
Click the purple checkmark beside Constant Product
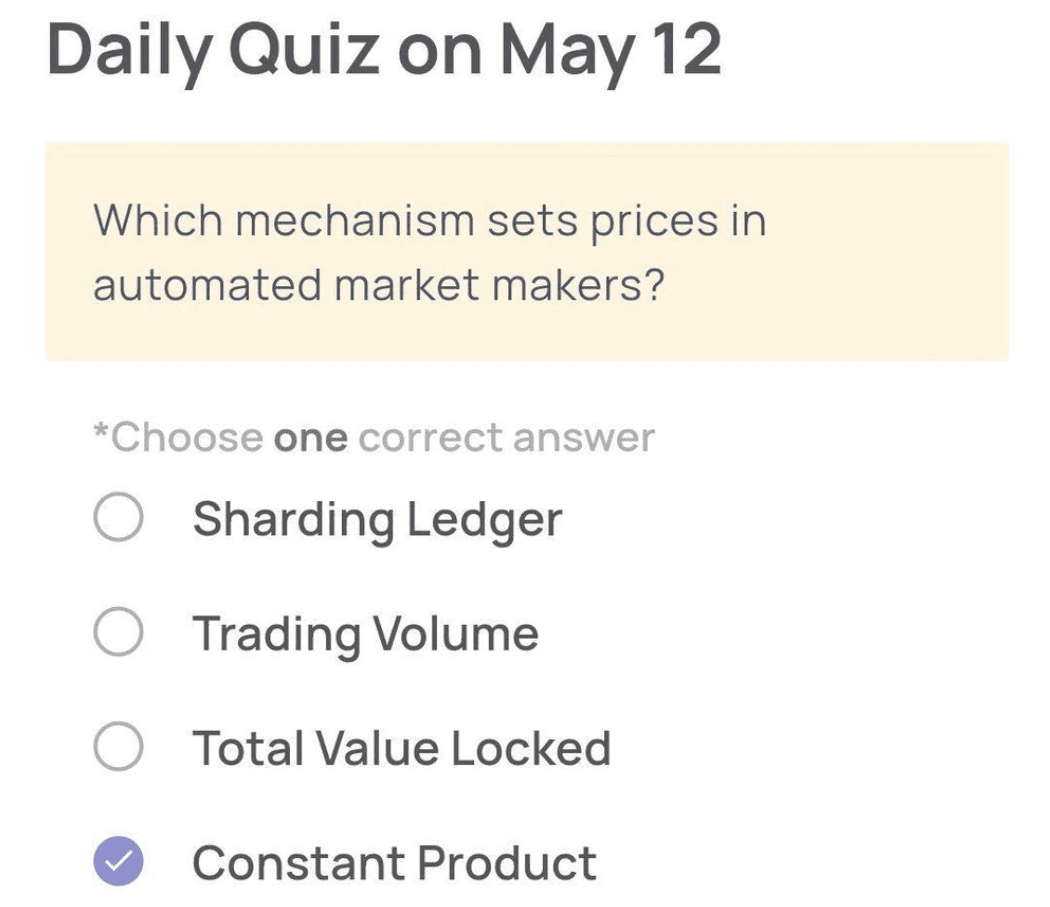pos(119,863)
